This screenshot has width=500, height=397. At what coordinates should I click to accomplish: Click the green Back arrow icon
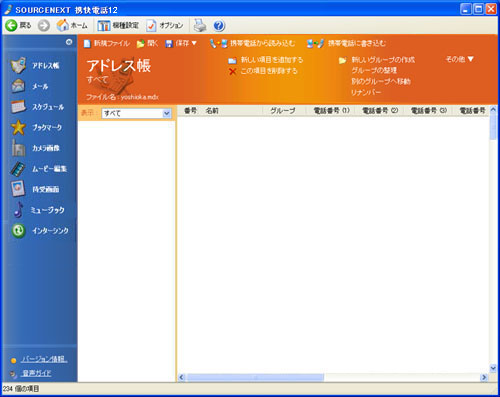coord(11,25)
